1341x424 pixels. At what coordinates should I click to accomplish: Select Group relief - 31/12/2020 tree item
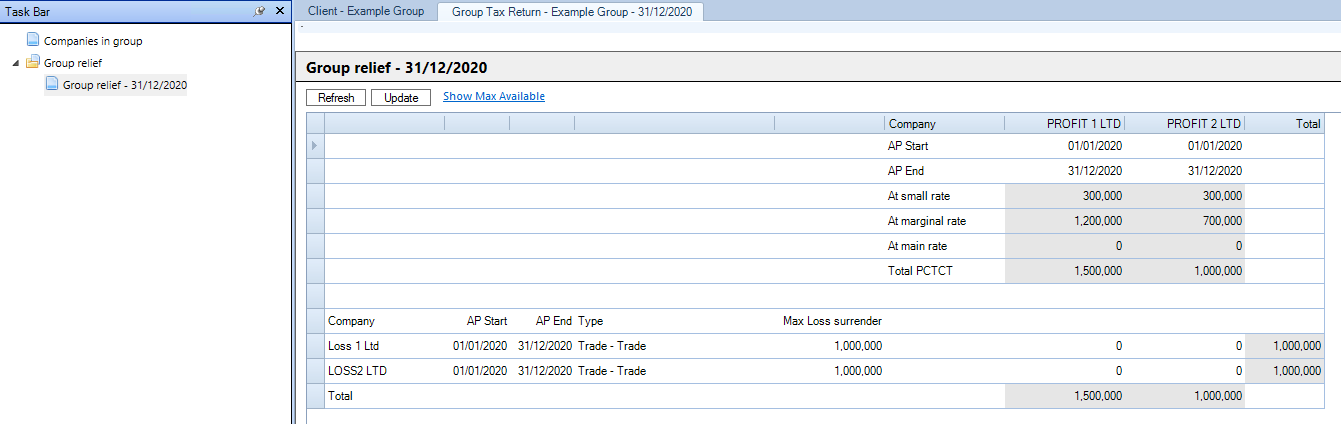click(x=125, y=85)
